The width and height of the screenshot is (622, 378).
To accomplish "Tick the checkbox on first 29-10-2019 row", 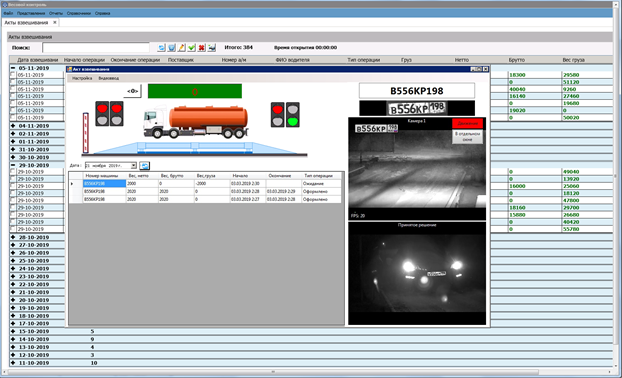I will tap(13, 172).
